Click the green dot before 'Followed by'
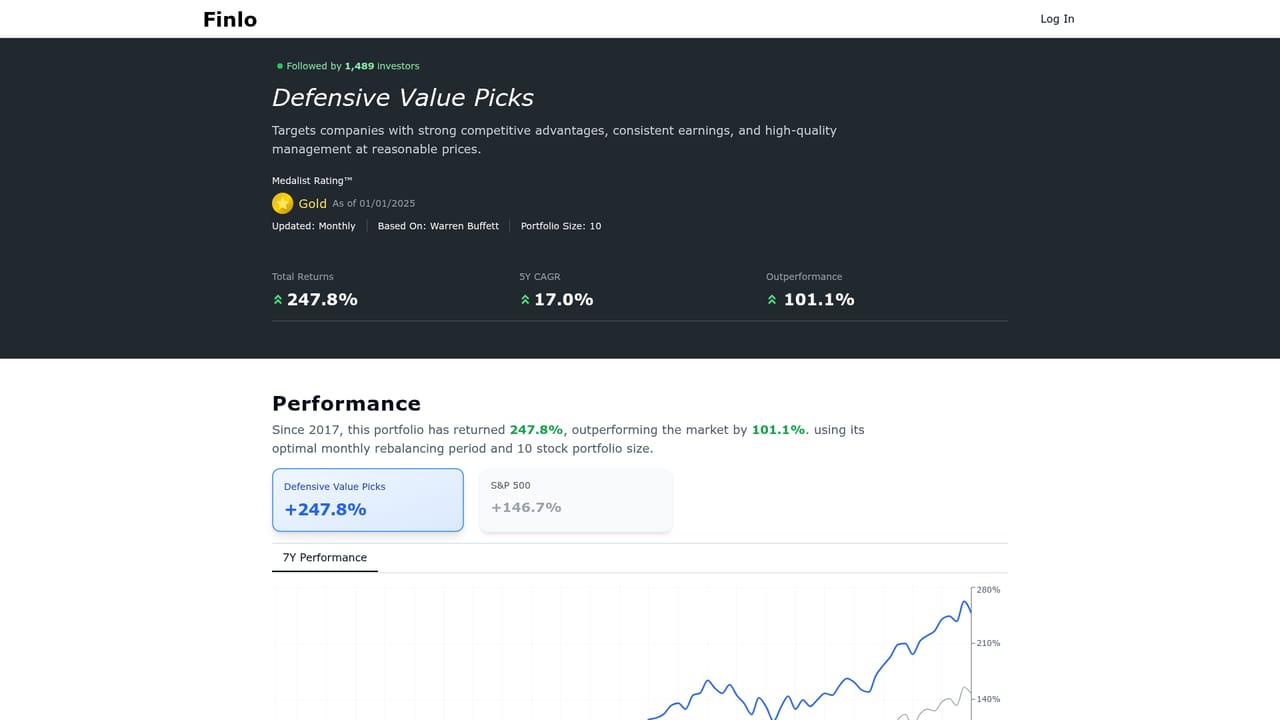This screenshot has height=720, width=1280. click(x=280, y=66)
